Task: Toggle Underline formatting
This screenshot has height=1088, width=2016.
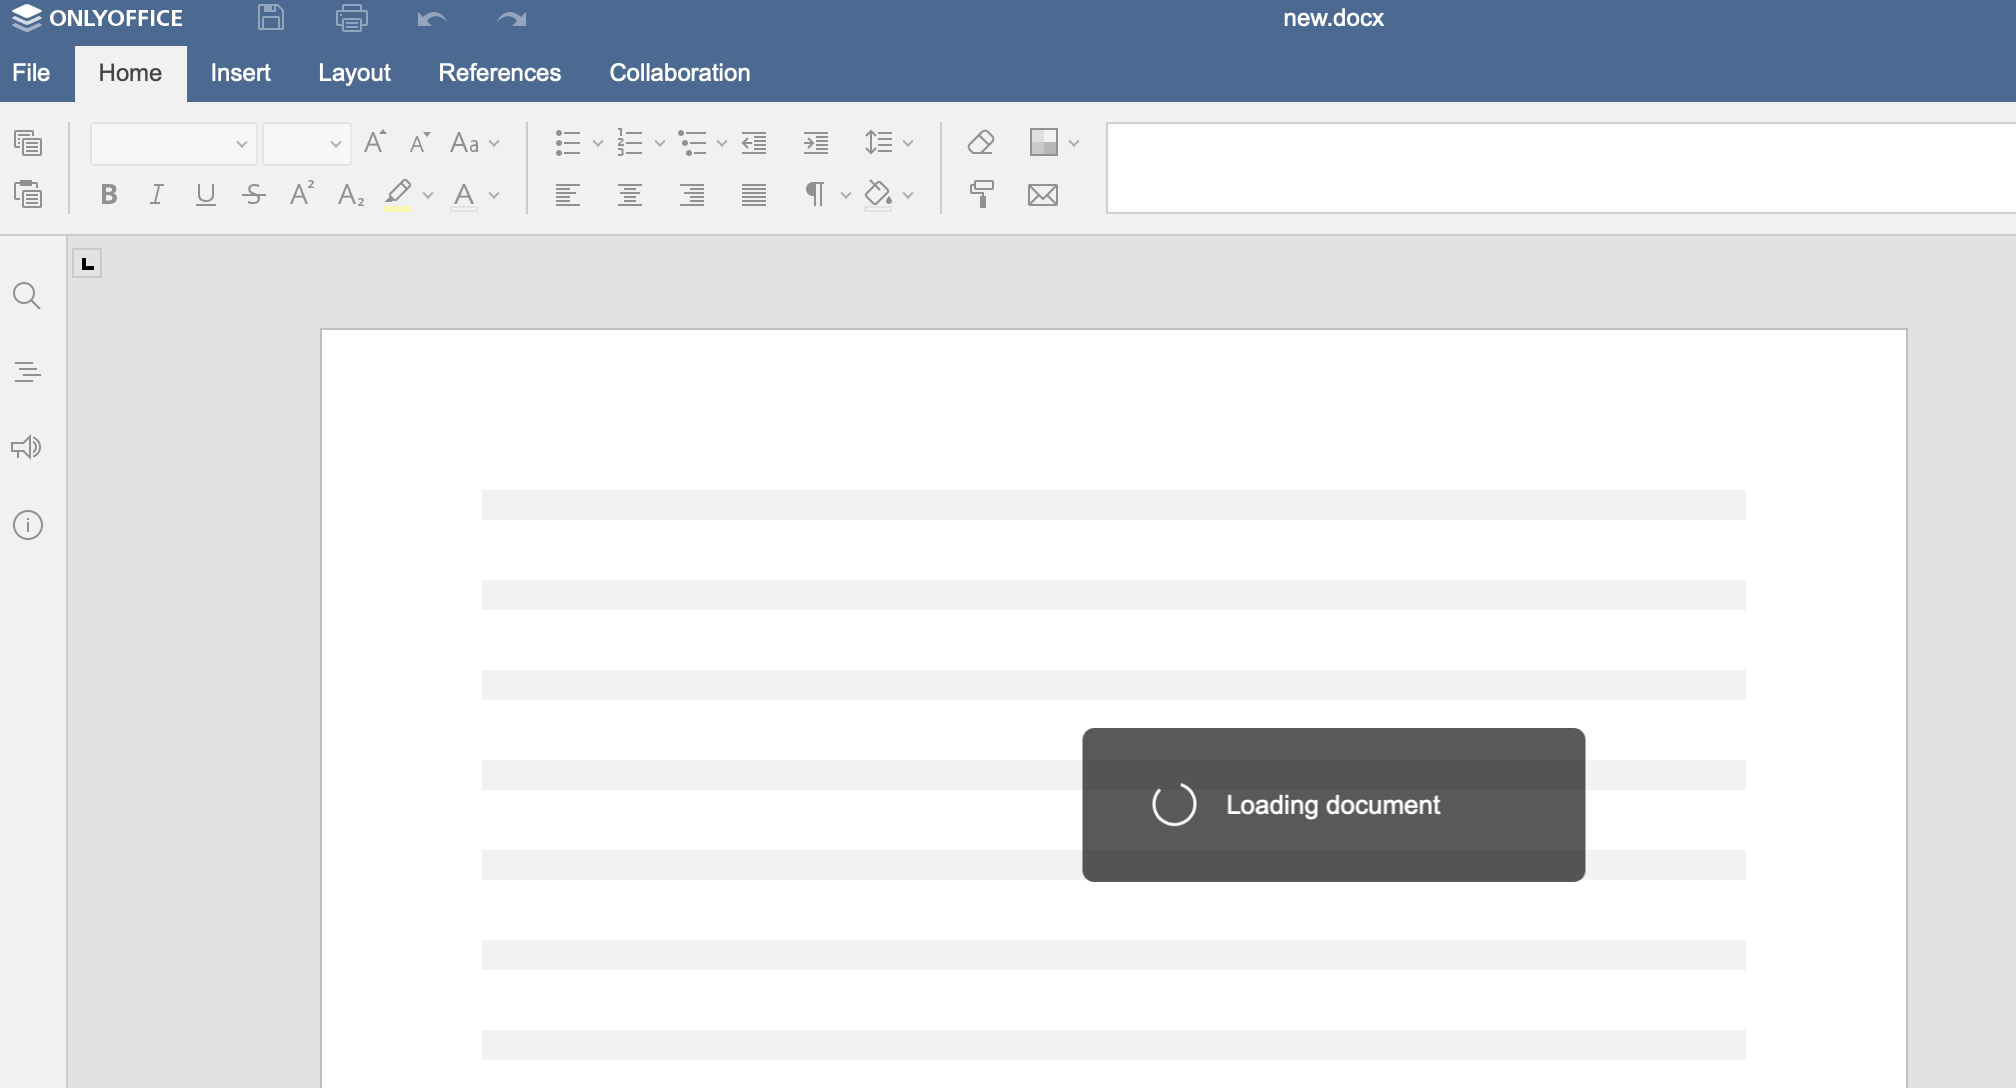Action: pos(206,195)
